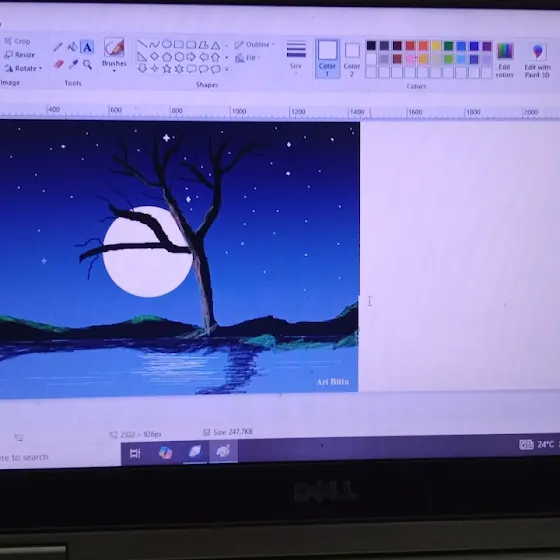This screenshot has width=560, height=560.
Task: Select the Fill with color bucket tool
Action: (x=72, y=47)
